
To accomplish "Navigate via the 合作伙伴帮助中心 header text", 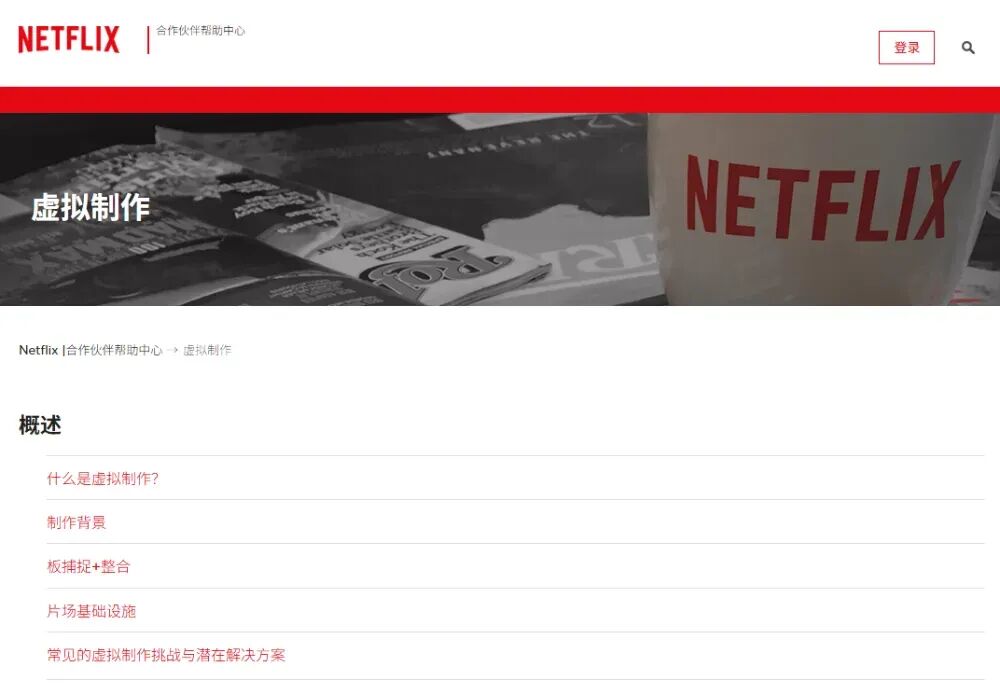I will (x=201, y=31).
